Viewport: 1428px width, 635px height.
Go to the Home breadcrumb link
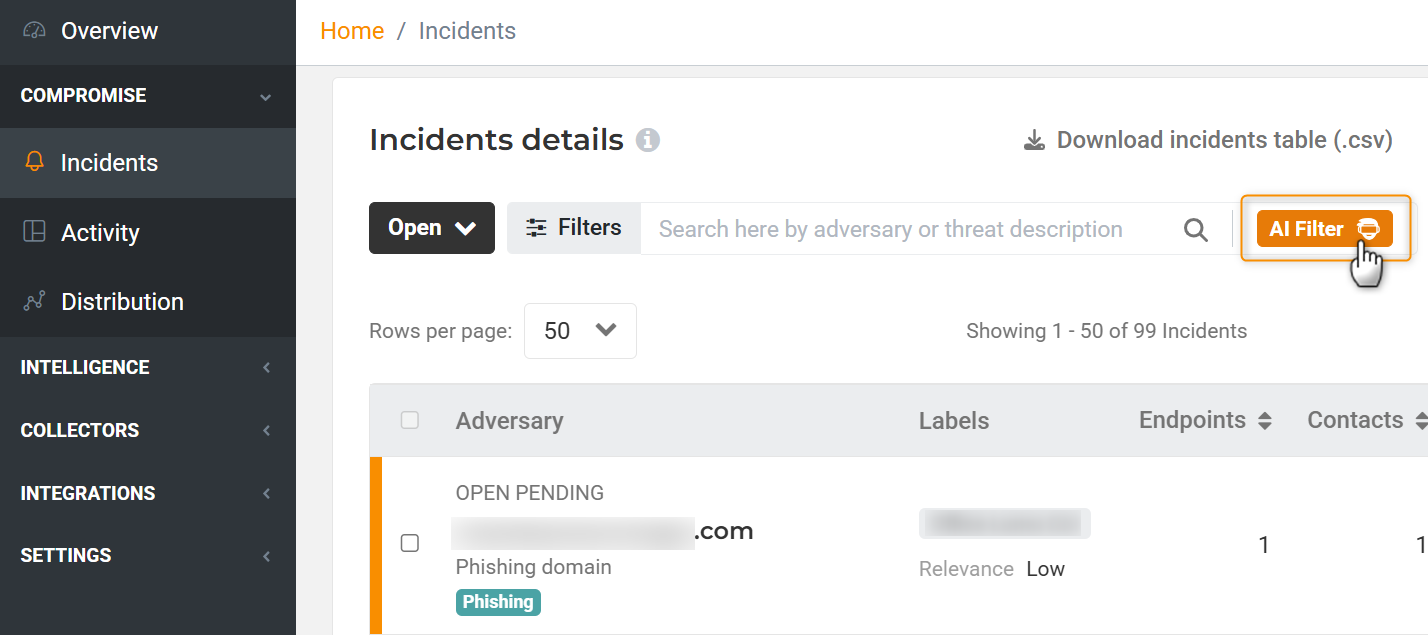pos(352,31)
